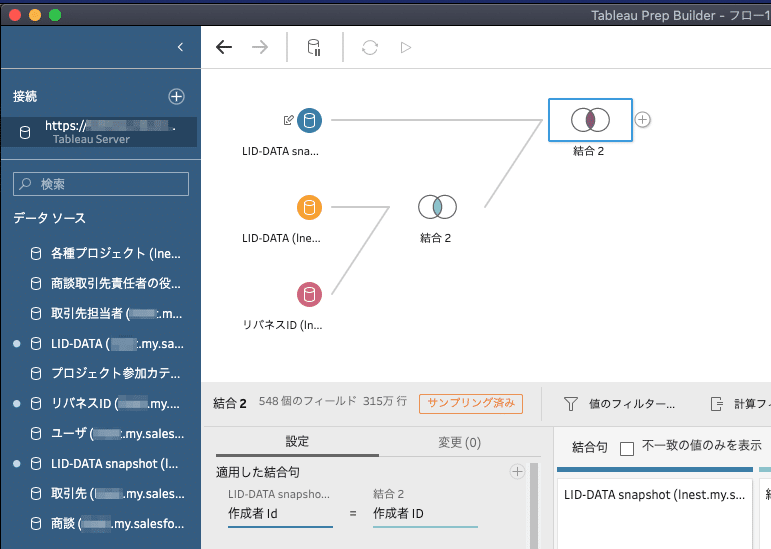Select the Tableau Server https connection
The height and width of the screenshot is (549, 771).
click(x=99, y=132)
